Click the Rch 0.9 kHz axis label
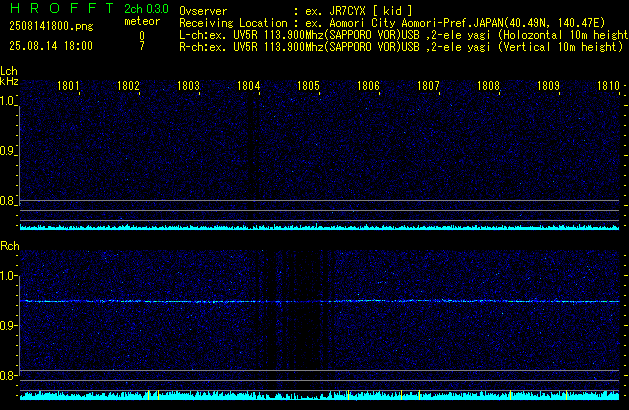 pyautogui.click(x=7, y=325)
